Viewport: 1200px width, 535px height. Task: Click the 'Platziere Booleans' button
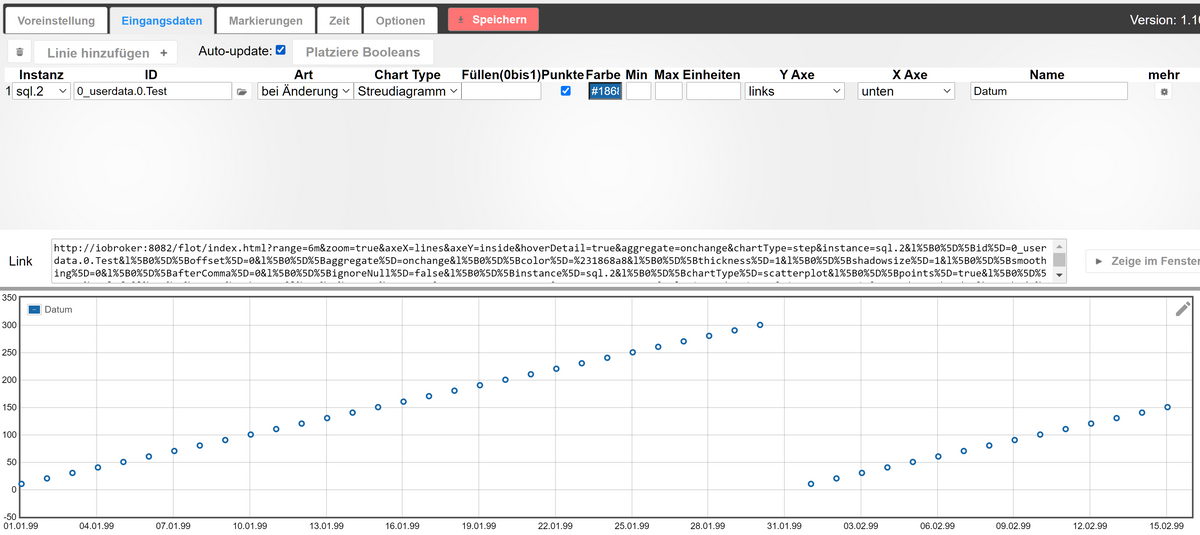click(362, 52)
